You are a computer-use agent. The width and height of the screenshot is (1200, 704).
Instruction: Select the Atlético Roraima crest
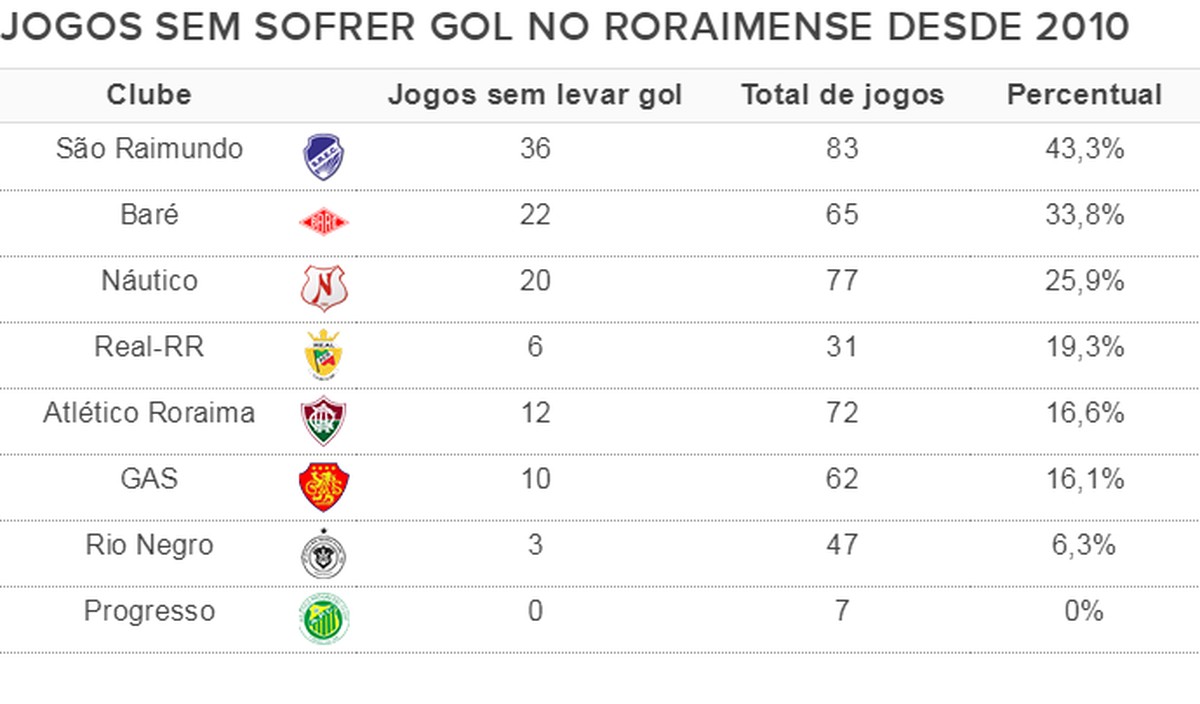click(x=325, y=421)
